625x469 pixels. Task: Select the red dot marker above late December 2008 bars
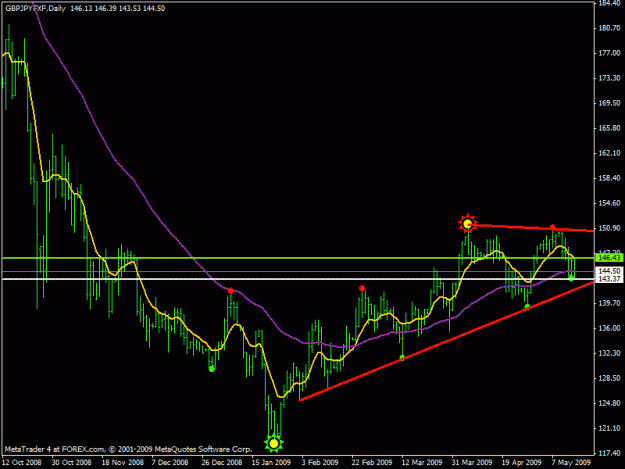tap(231, 291)
